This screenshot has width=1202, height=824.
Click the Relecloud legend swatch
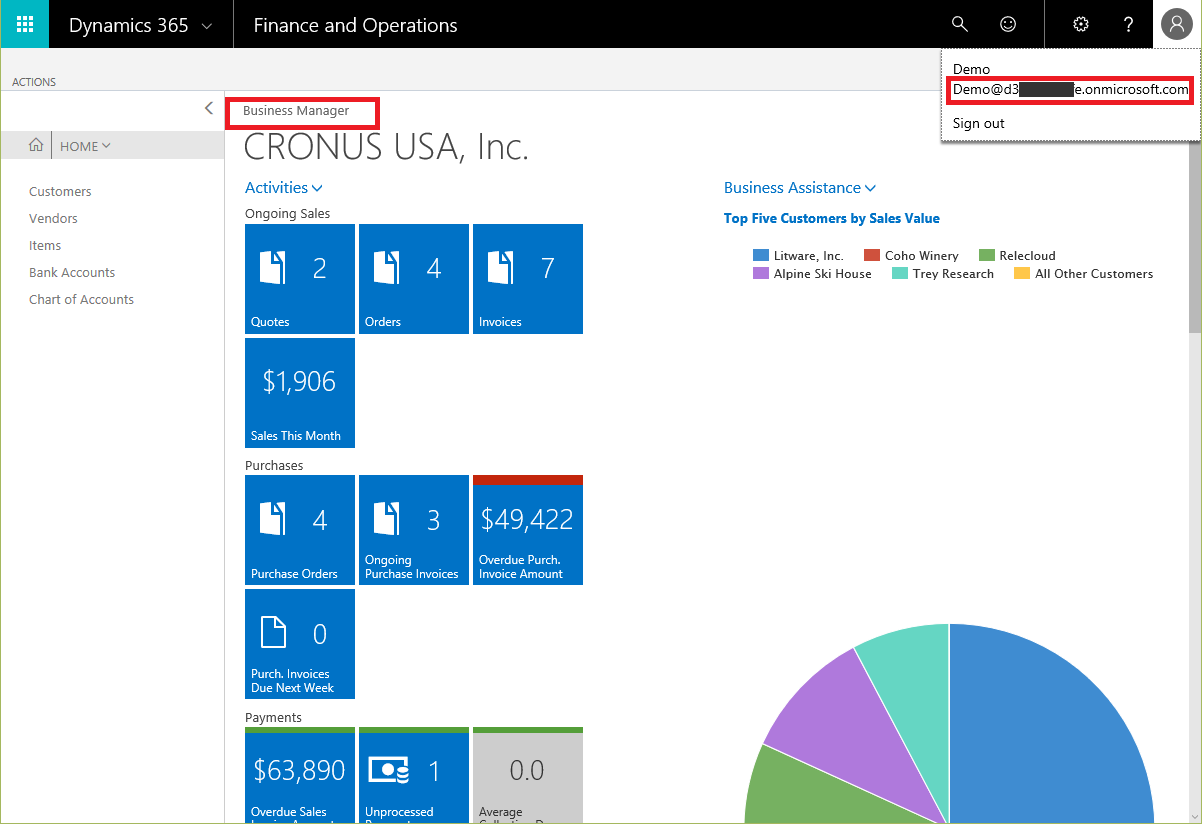pyautogui.click(x=987, y=256)
